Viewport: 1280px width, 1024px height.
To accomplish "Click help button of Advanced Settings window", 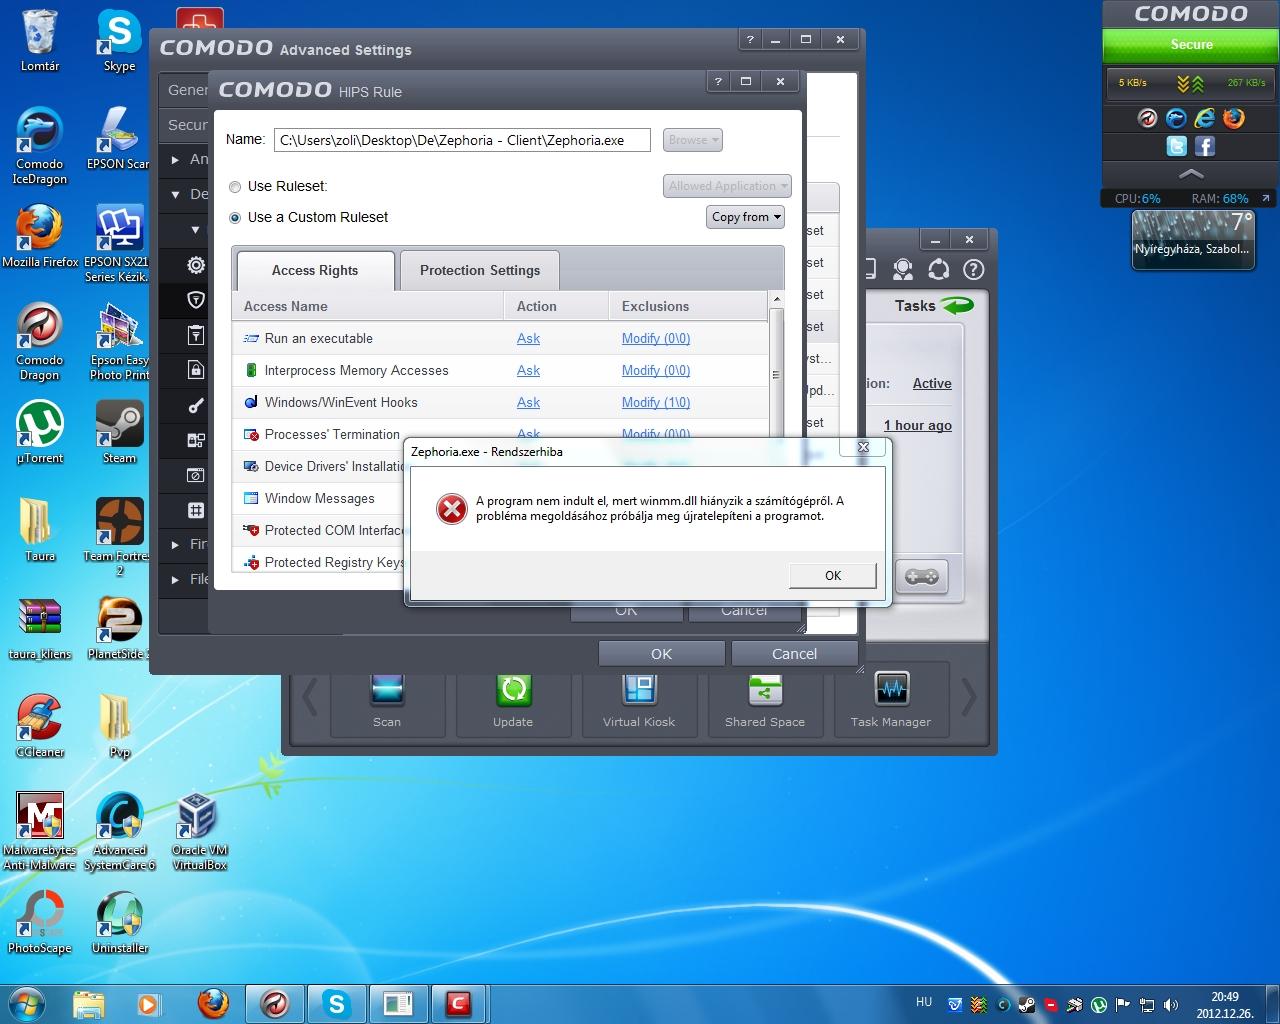I will 750,40.
